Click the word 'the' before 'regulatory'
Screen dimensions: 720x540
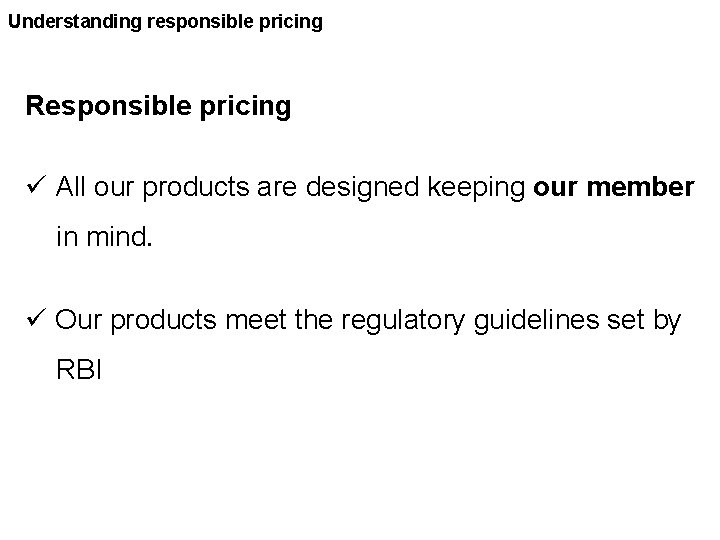(314, 320)
